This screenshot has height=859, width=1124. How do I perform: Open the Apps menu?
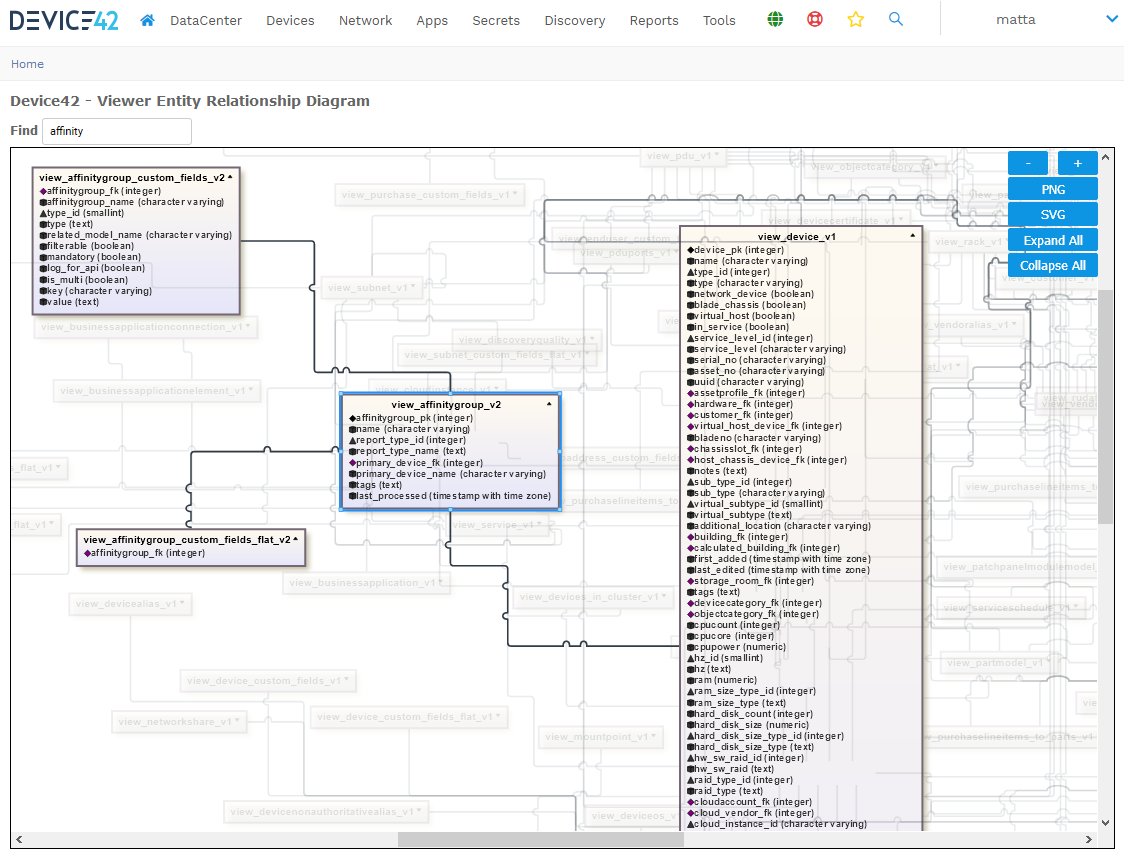[432, 21]
